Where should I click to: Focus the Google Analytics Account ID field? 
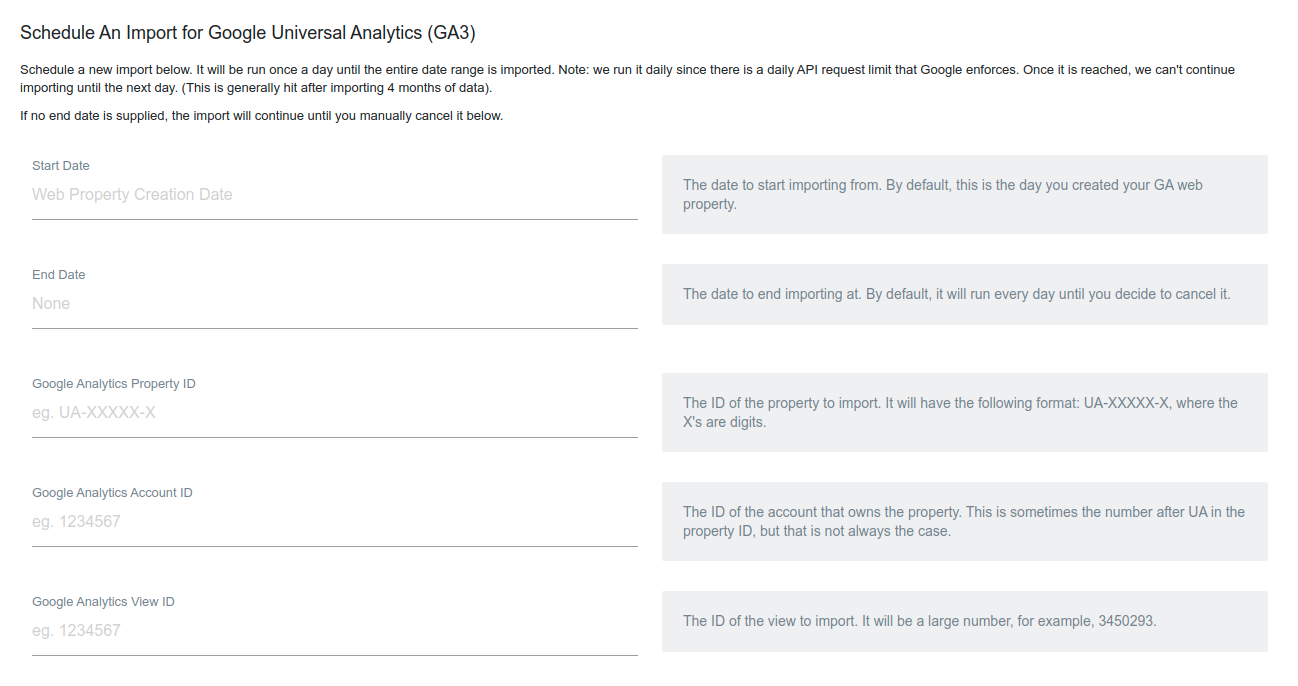pos(334,522)
